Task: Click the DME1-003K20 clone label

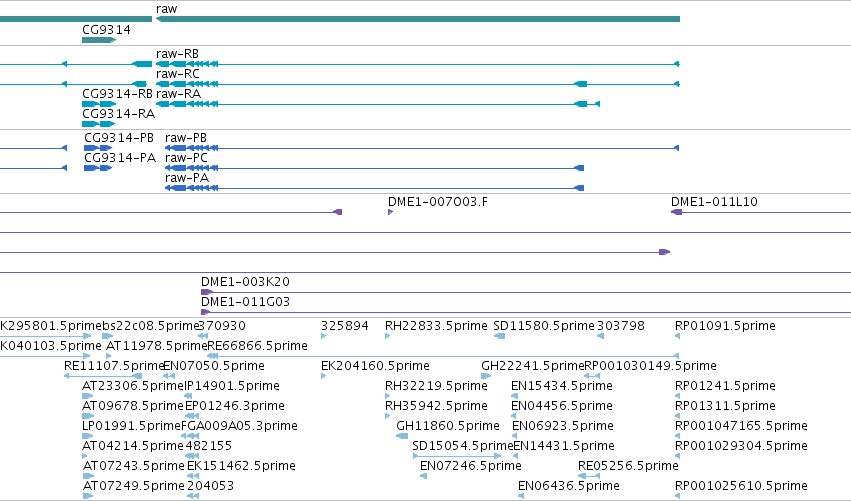Action: [x=245, y=282]
